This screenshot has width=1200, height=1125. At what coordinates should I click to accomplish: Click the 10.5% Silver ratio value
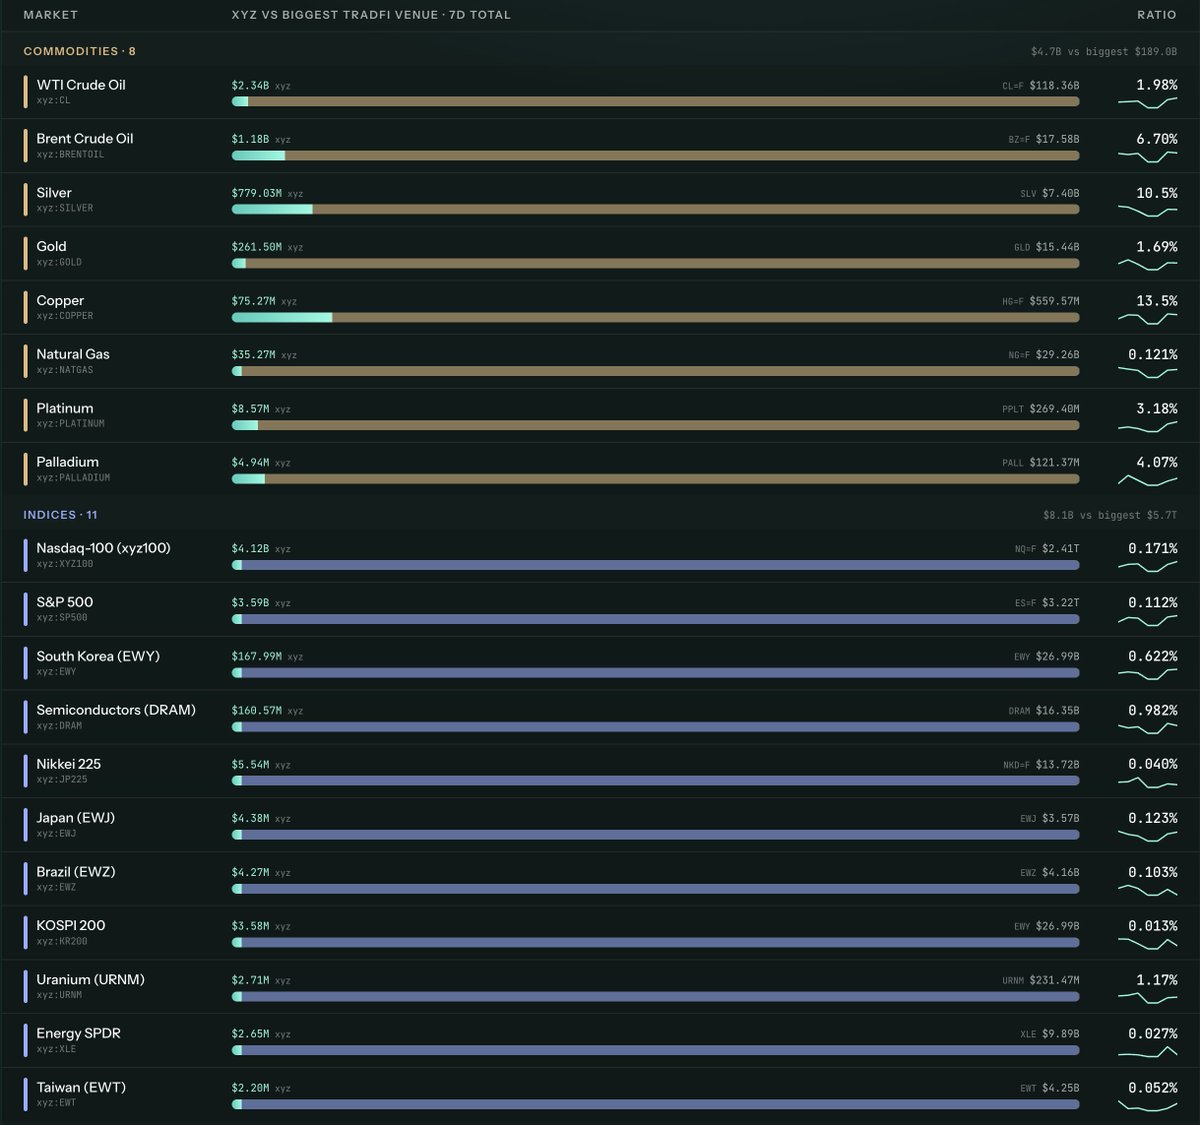click(1157, 193)
